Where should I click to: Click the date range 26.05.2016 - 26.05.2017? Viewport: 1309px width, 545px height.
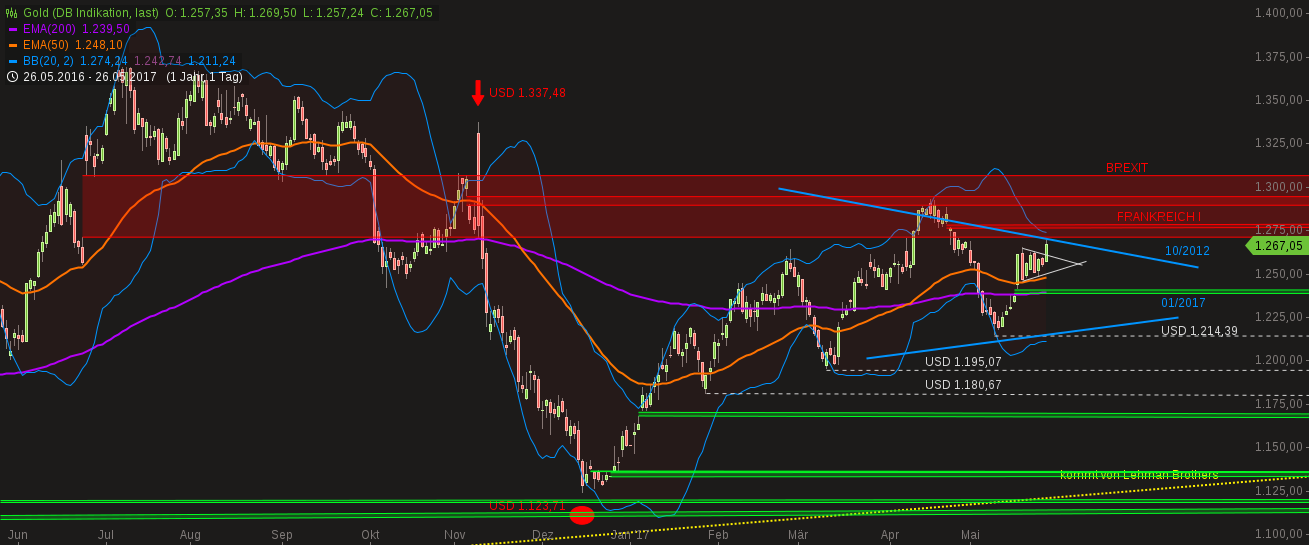(x=92, y=77)
